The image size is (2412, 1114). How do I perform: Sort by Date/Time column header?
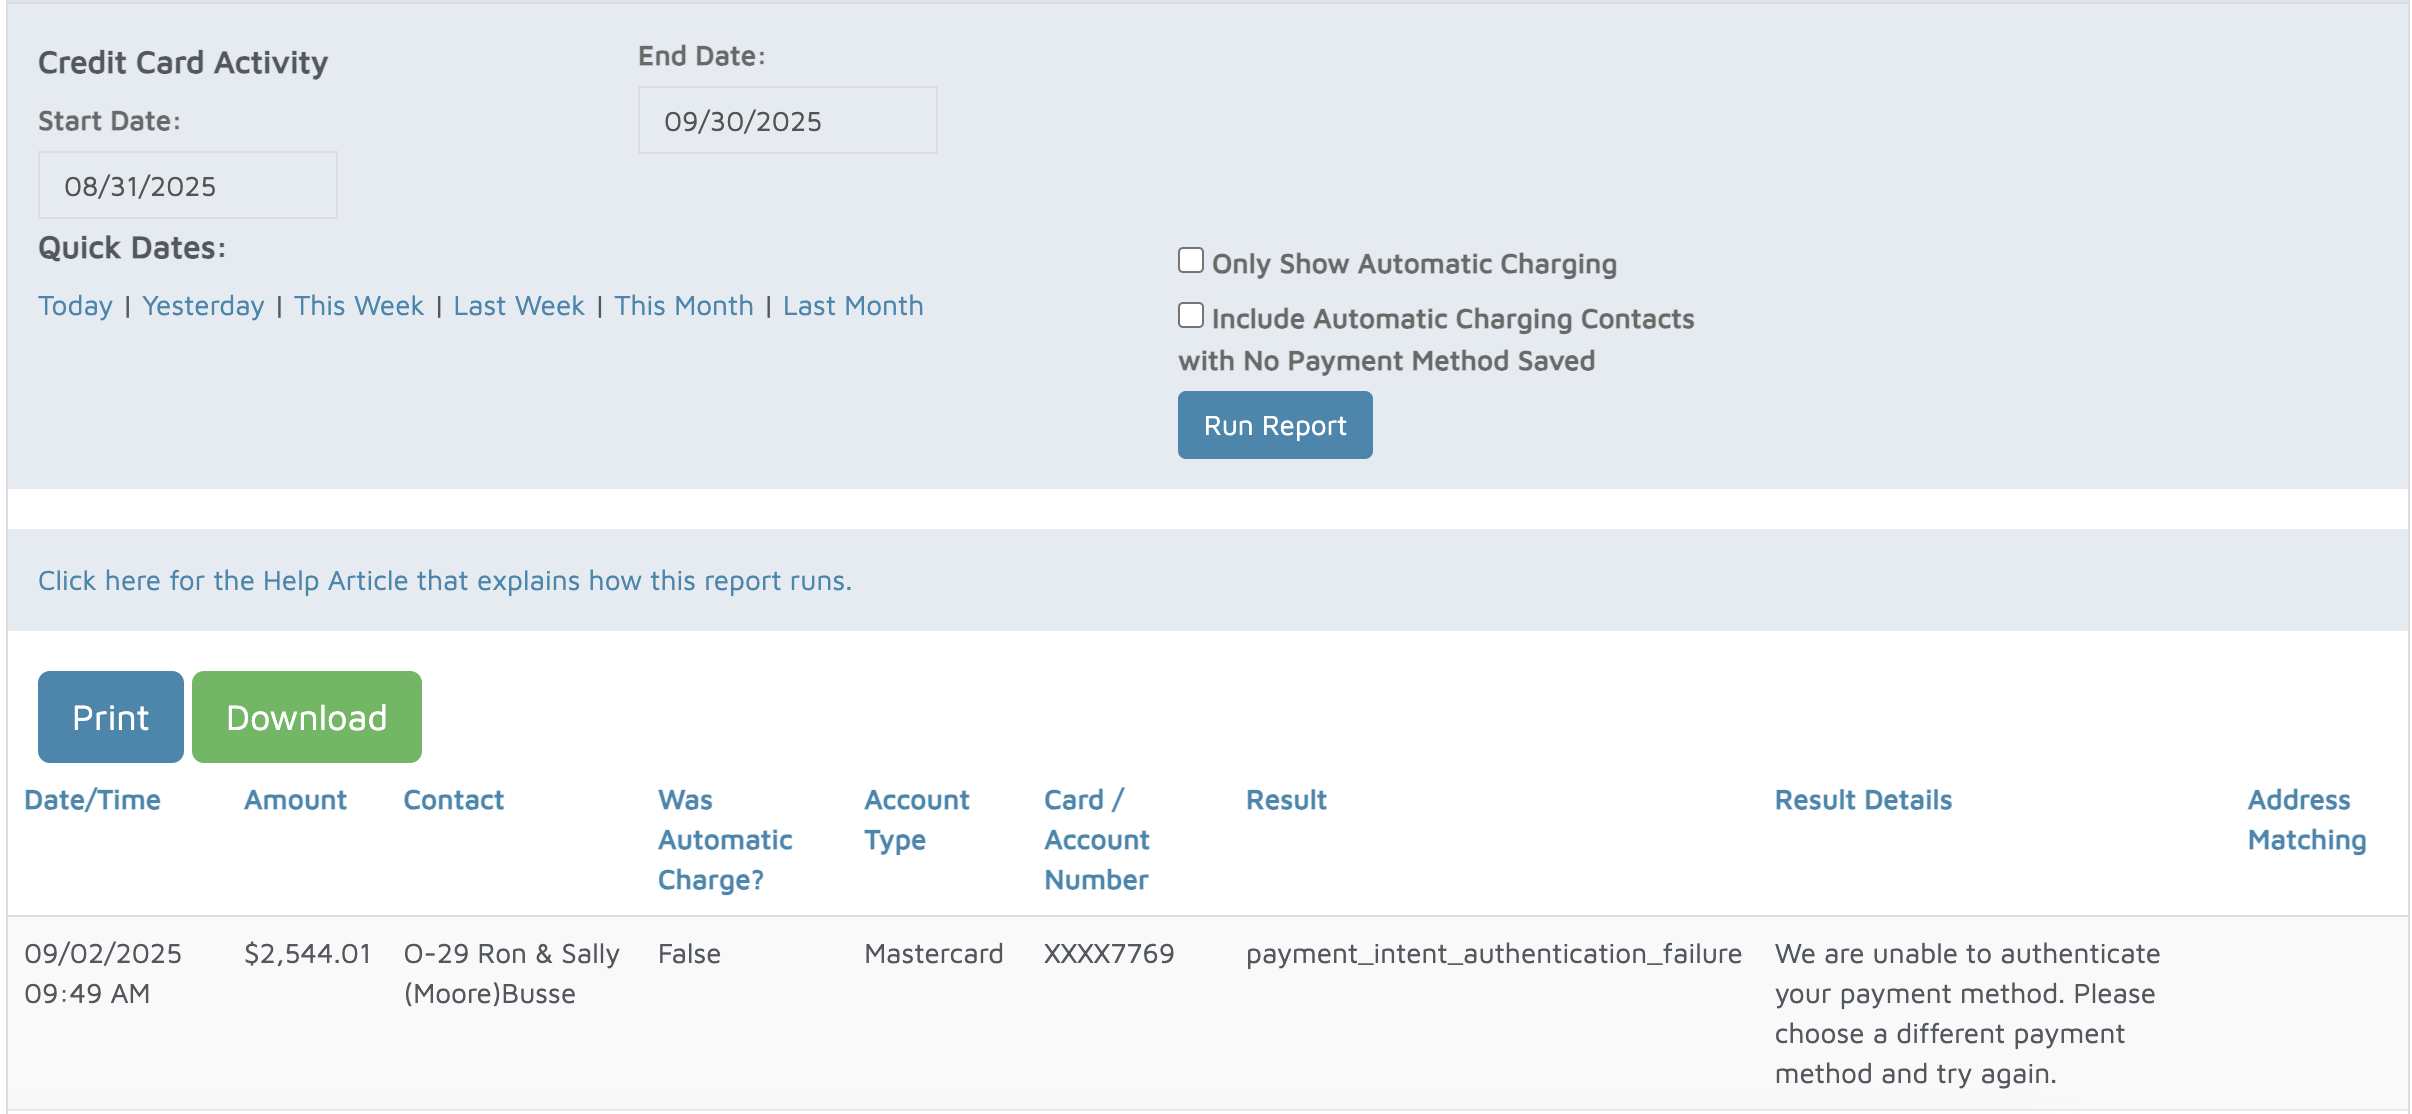92,800
